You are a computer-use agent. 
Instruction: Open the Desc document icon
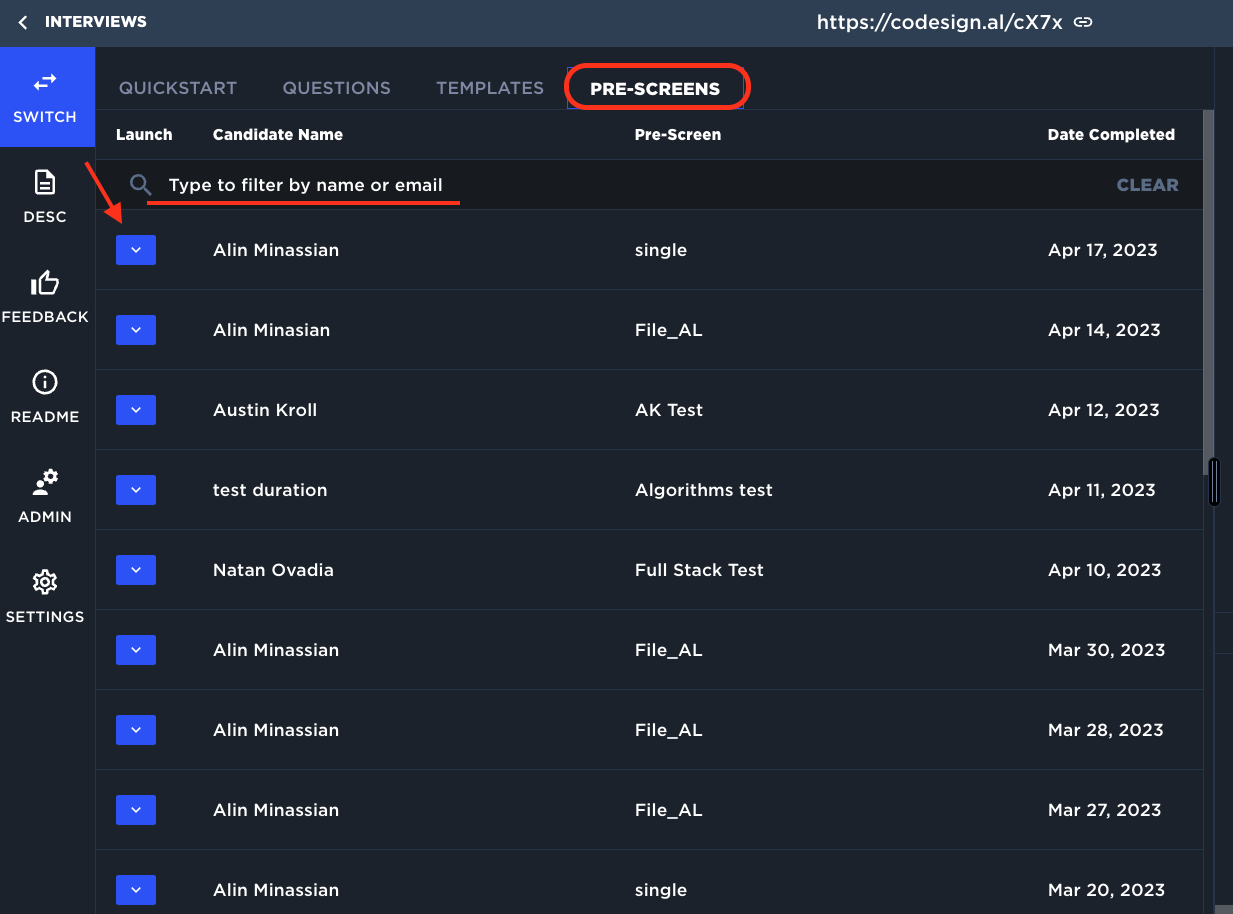pyautogui.click(x=45, y=183)
